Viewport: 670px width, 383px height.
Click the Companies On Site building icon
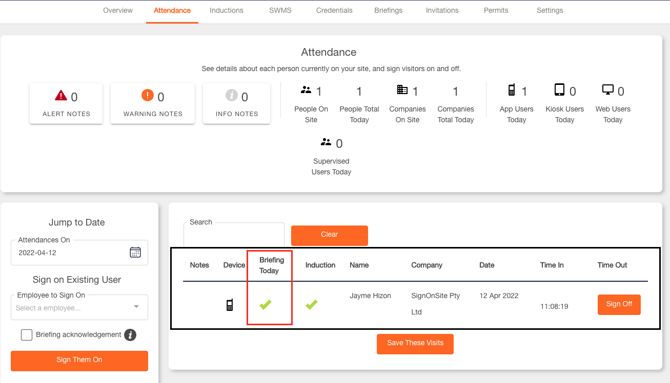tap(402, 89)
